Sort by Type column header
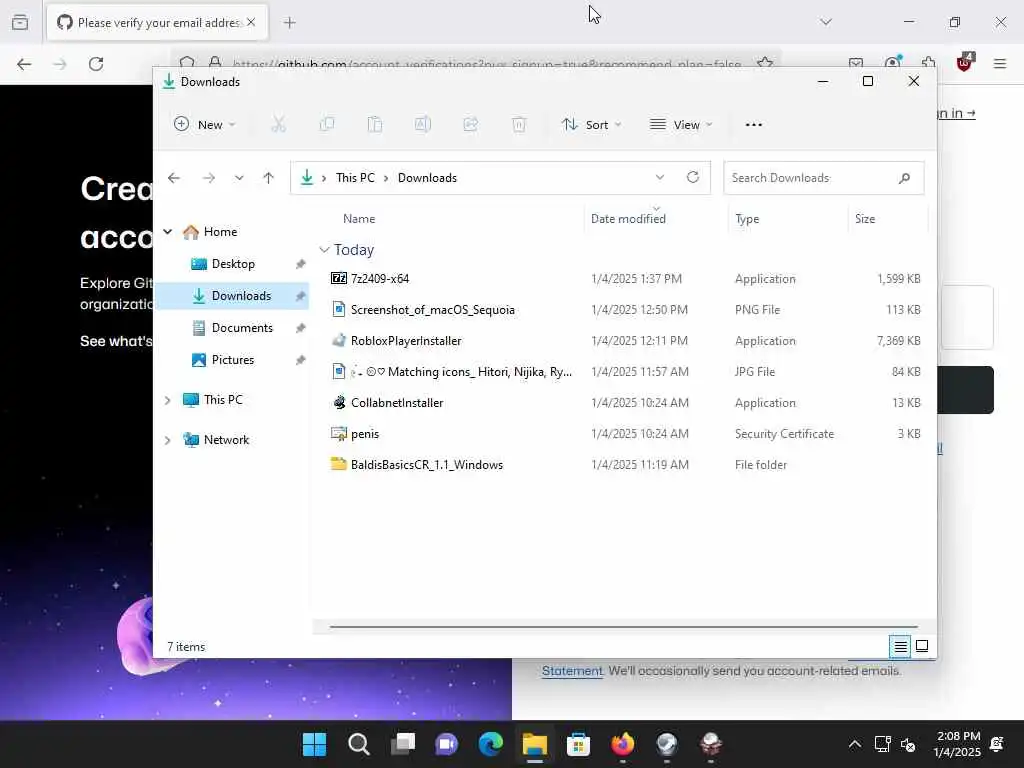Screen dimensions: 1024x768 click(747, 219)
